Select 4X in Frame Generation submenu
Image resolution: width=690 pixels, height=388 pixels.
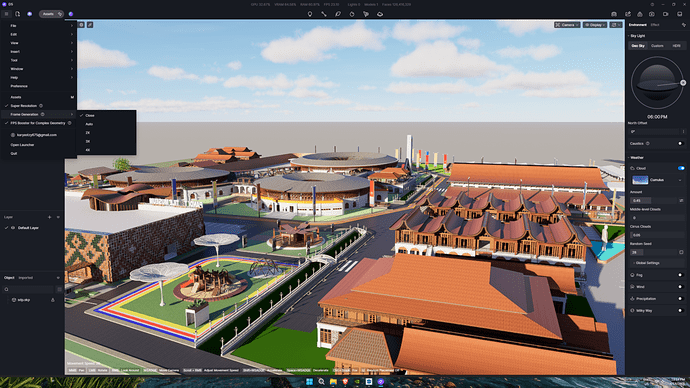(x=106, y=150)
